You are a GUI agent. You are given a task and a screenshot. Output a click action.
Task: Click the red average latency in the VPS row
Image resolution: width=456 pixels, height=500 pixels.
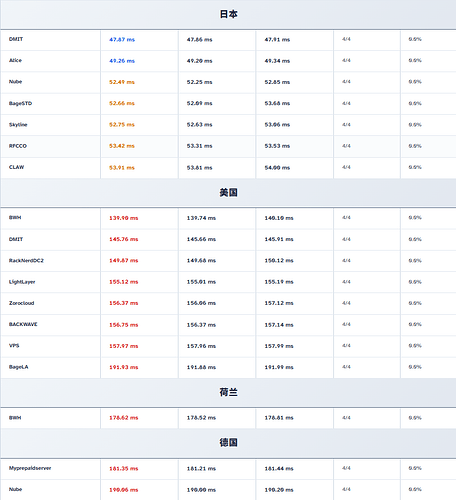(124, 346)
